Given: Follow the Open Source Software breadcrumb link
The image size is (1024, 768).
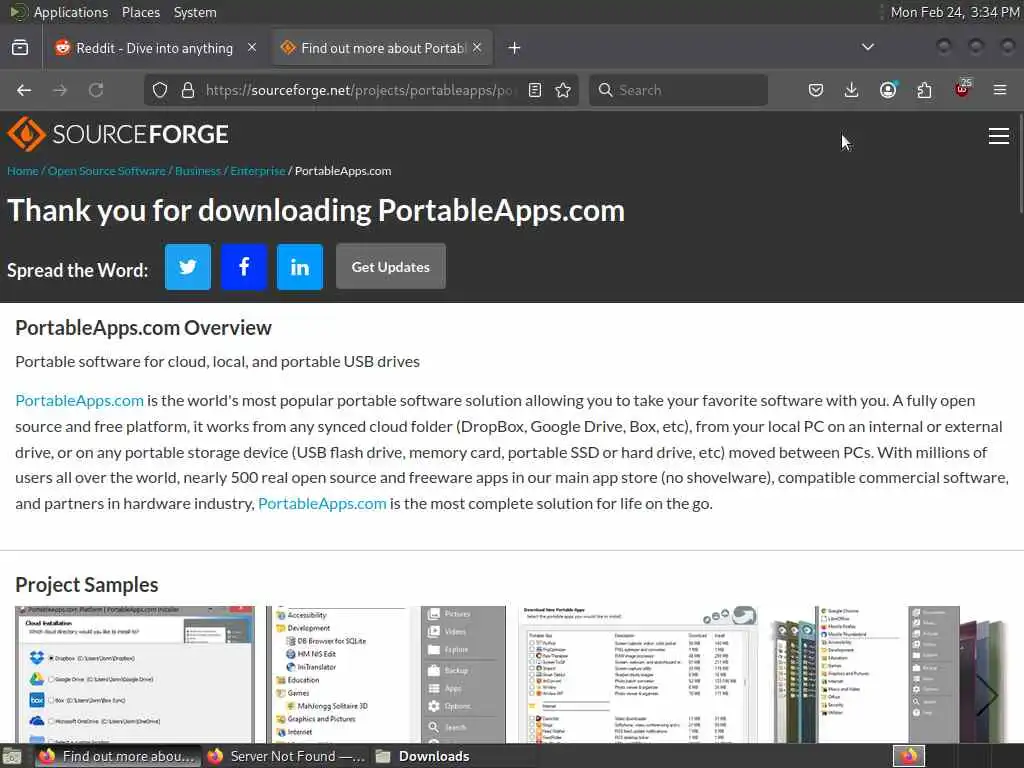Looking at the screenshot, I should (106, 171).
